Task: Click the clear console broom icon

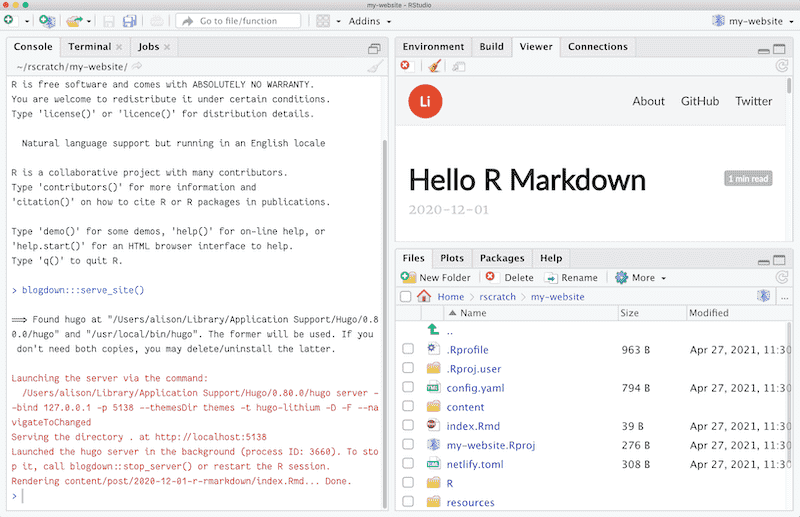Action: click(375, 67)
